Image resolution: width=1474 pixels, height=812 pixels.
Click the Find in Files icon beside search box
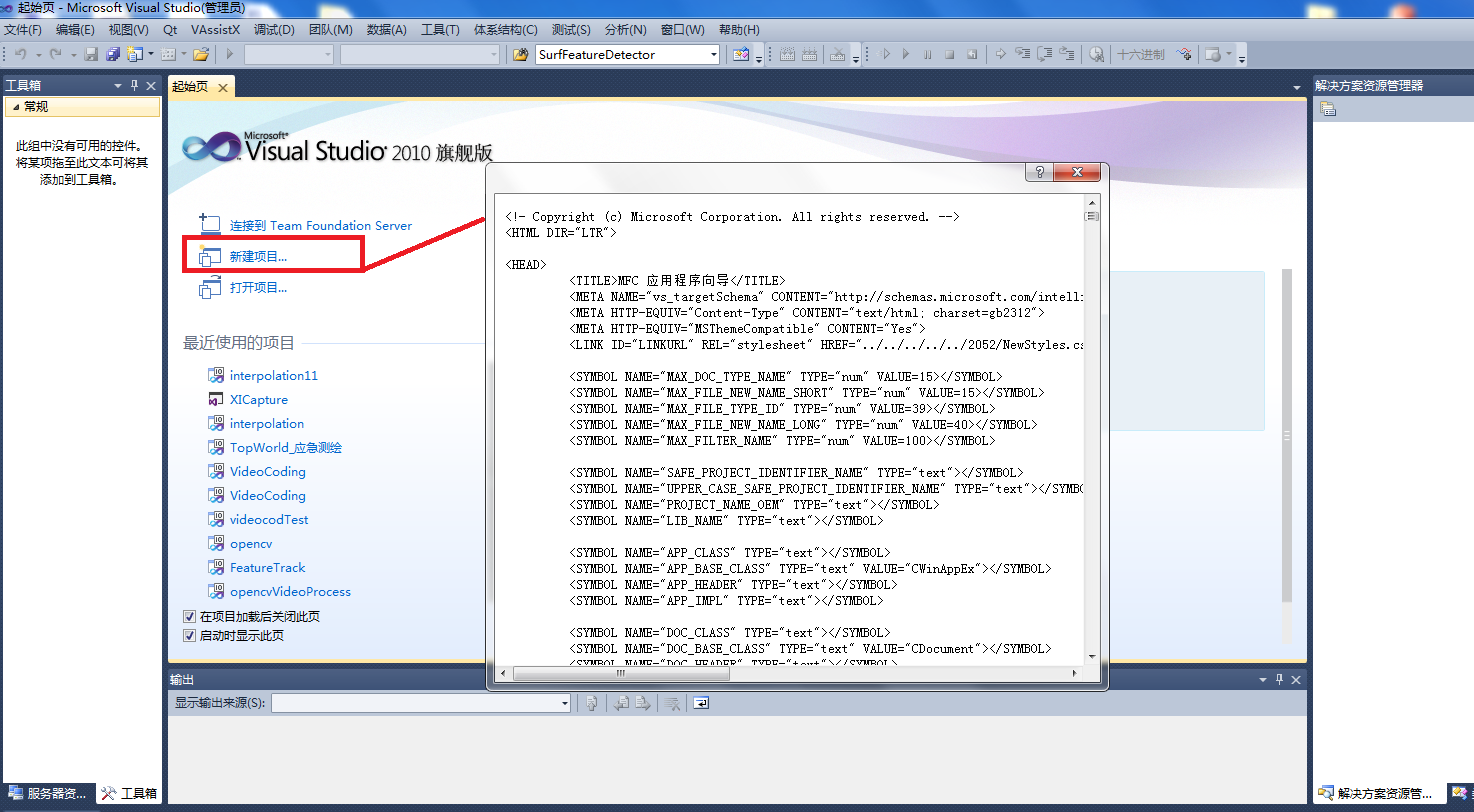pos(521,54)
